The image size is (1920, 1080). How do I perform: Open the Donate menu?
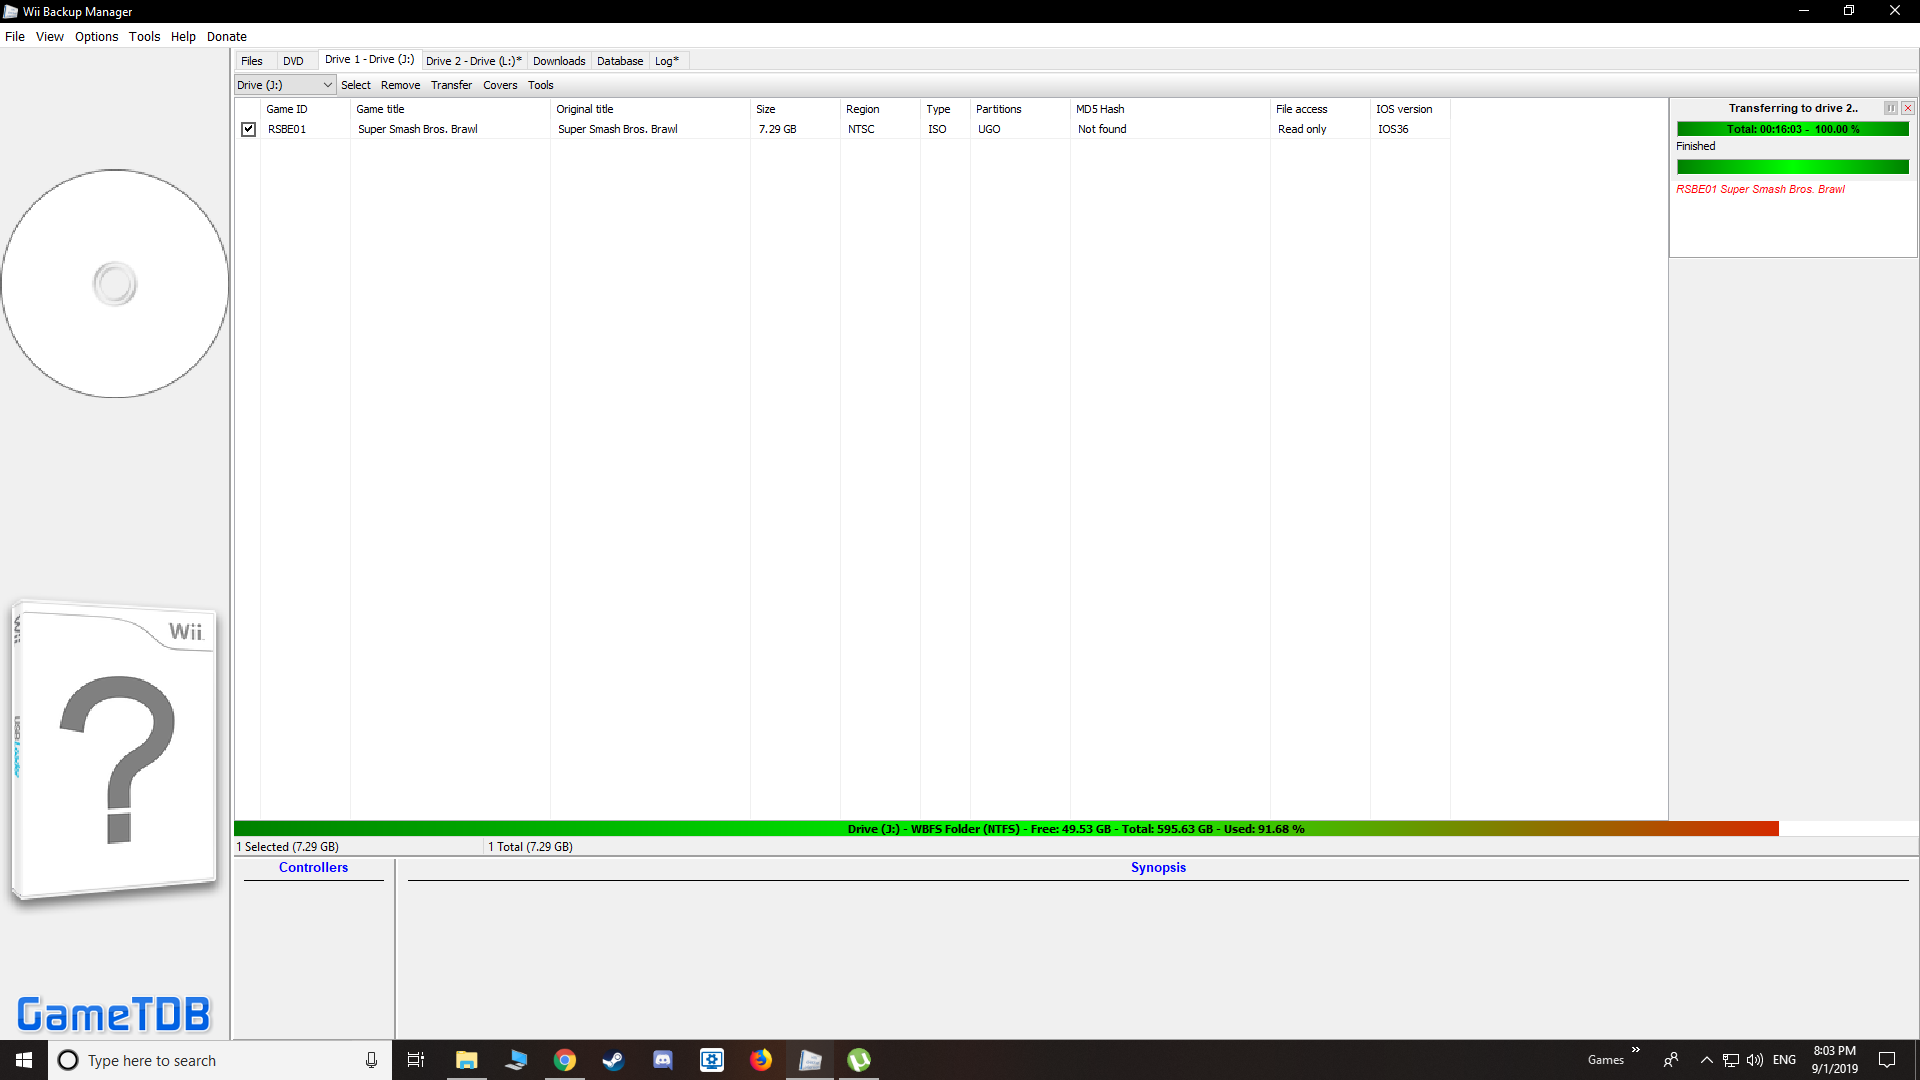pyautogui.click(x=227, y=37)
